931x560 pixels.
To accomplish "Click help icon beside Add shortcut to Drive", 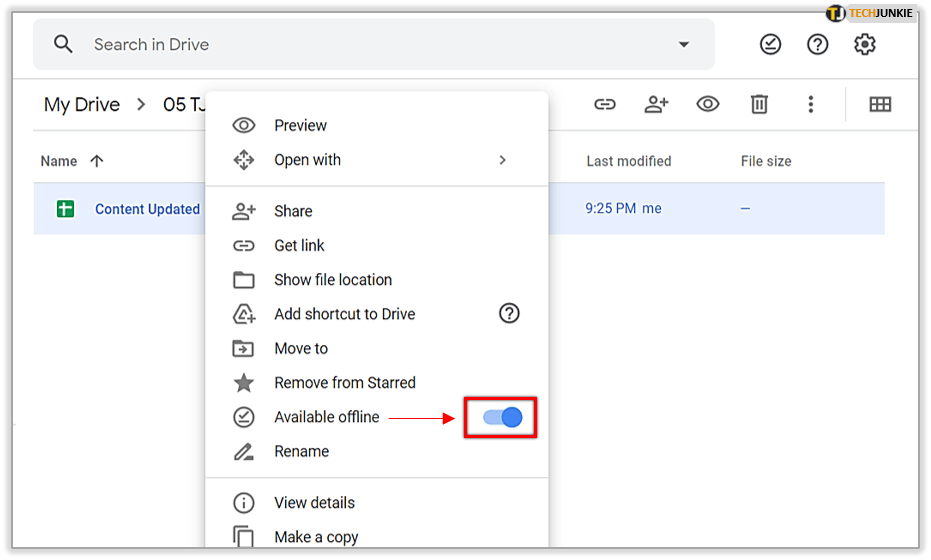I will (509, 314).
